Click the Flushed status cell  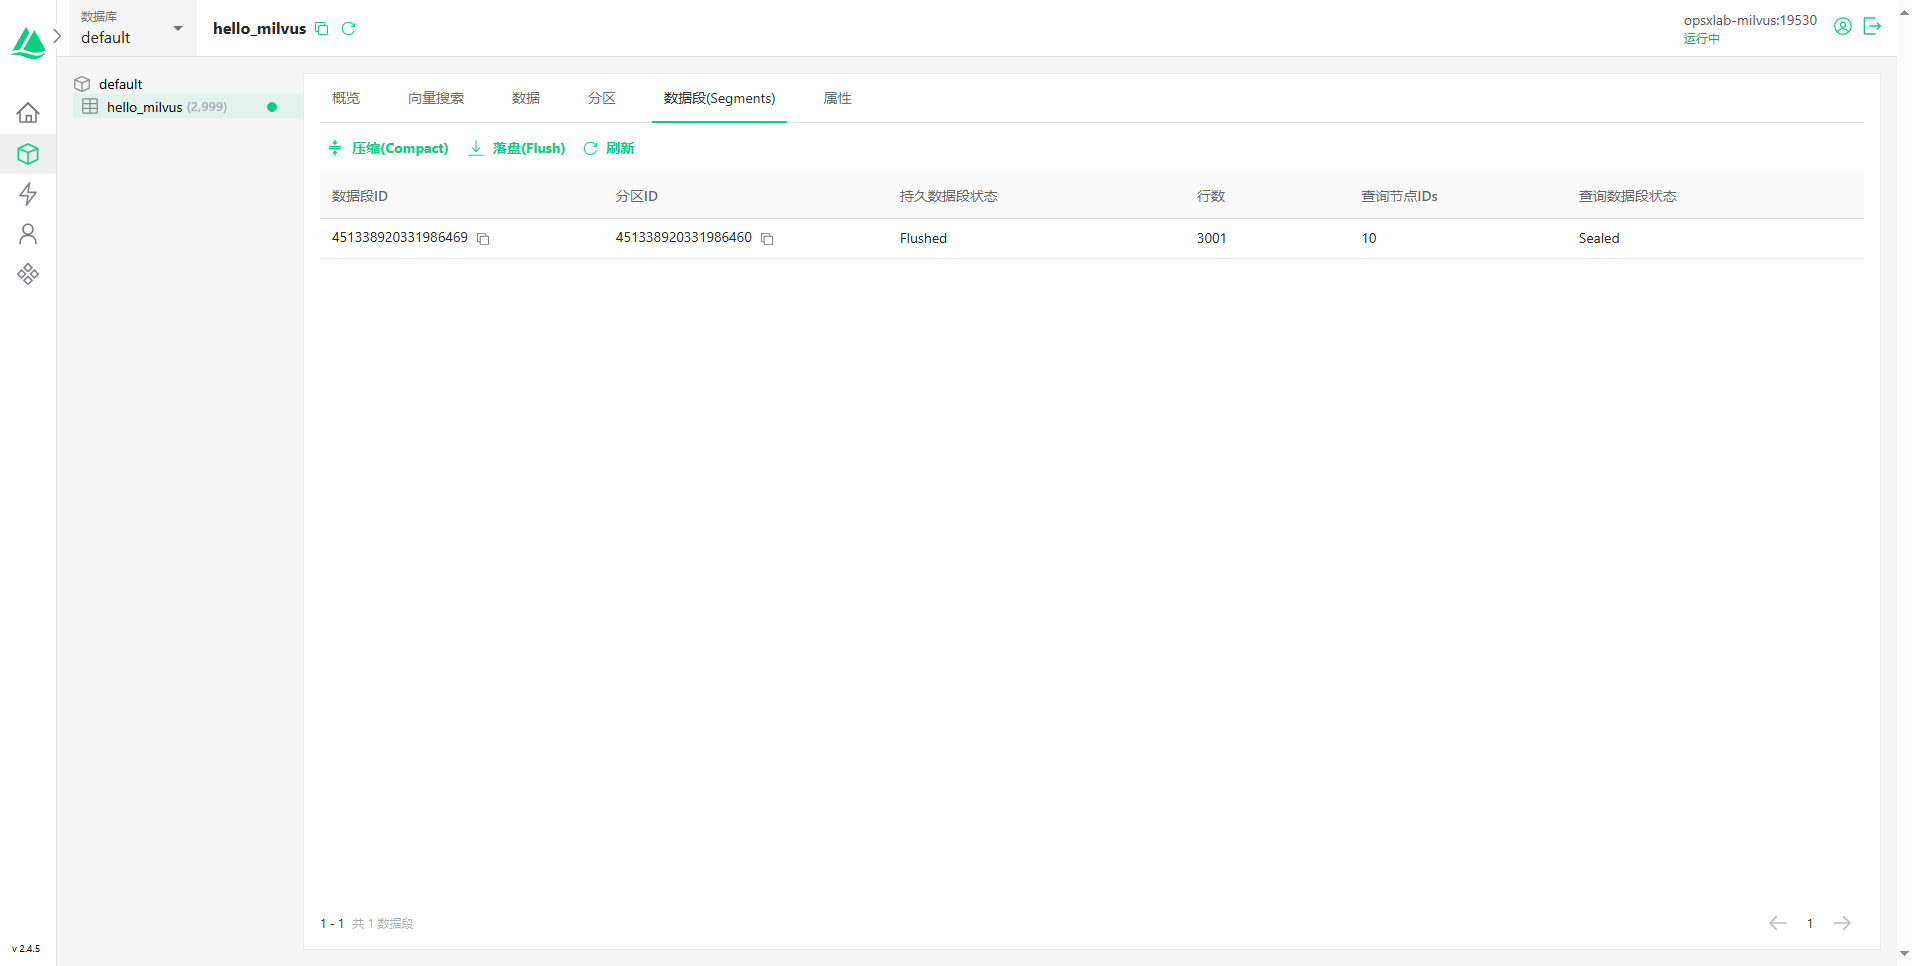[x=923, y=238]
